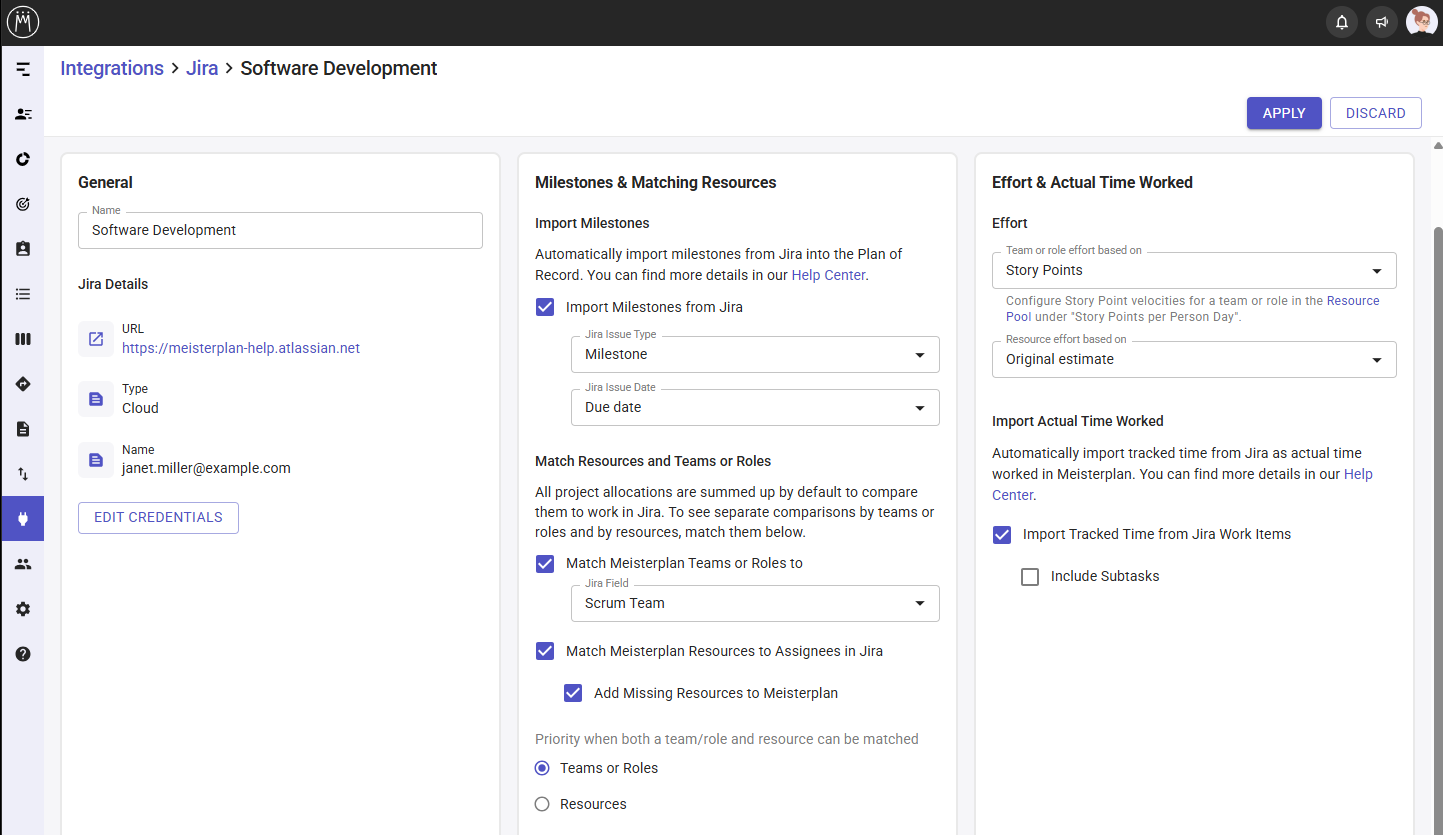Open the help question mark icon
Viewport: 1443px width, 835px height.
point(23,654)
